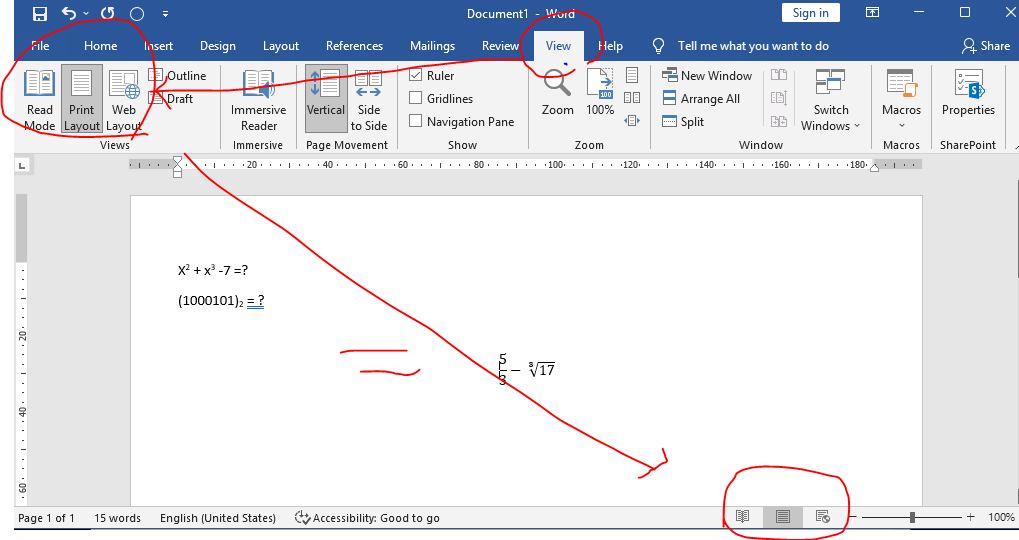Enable the Gridlines checkbox
Screen dimensions: 1019x540
[x=416, y=99]
